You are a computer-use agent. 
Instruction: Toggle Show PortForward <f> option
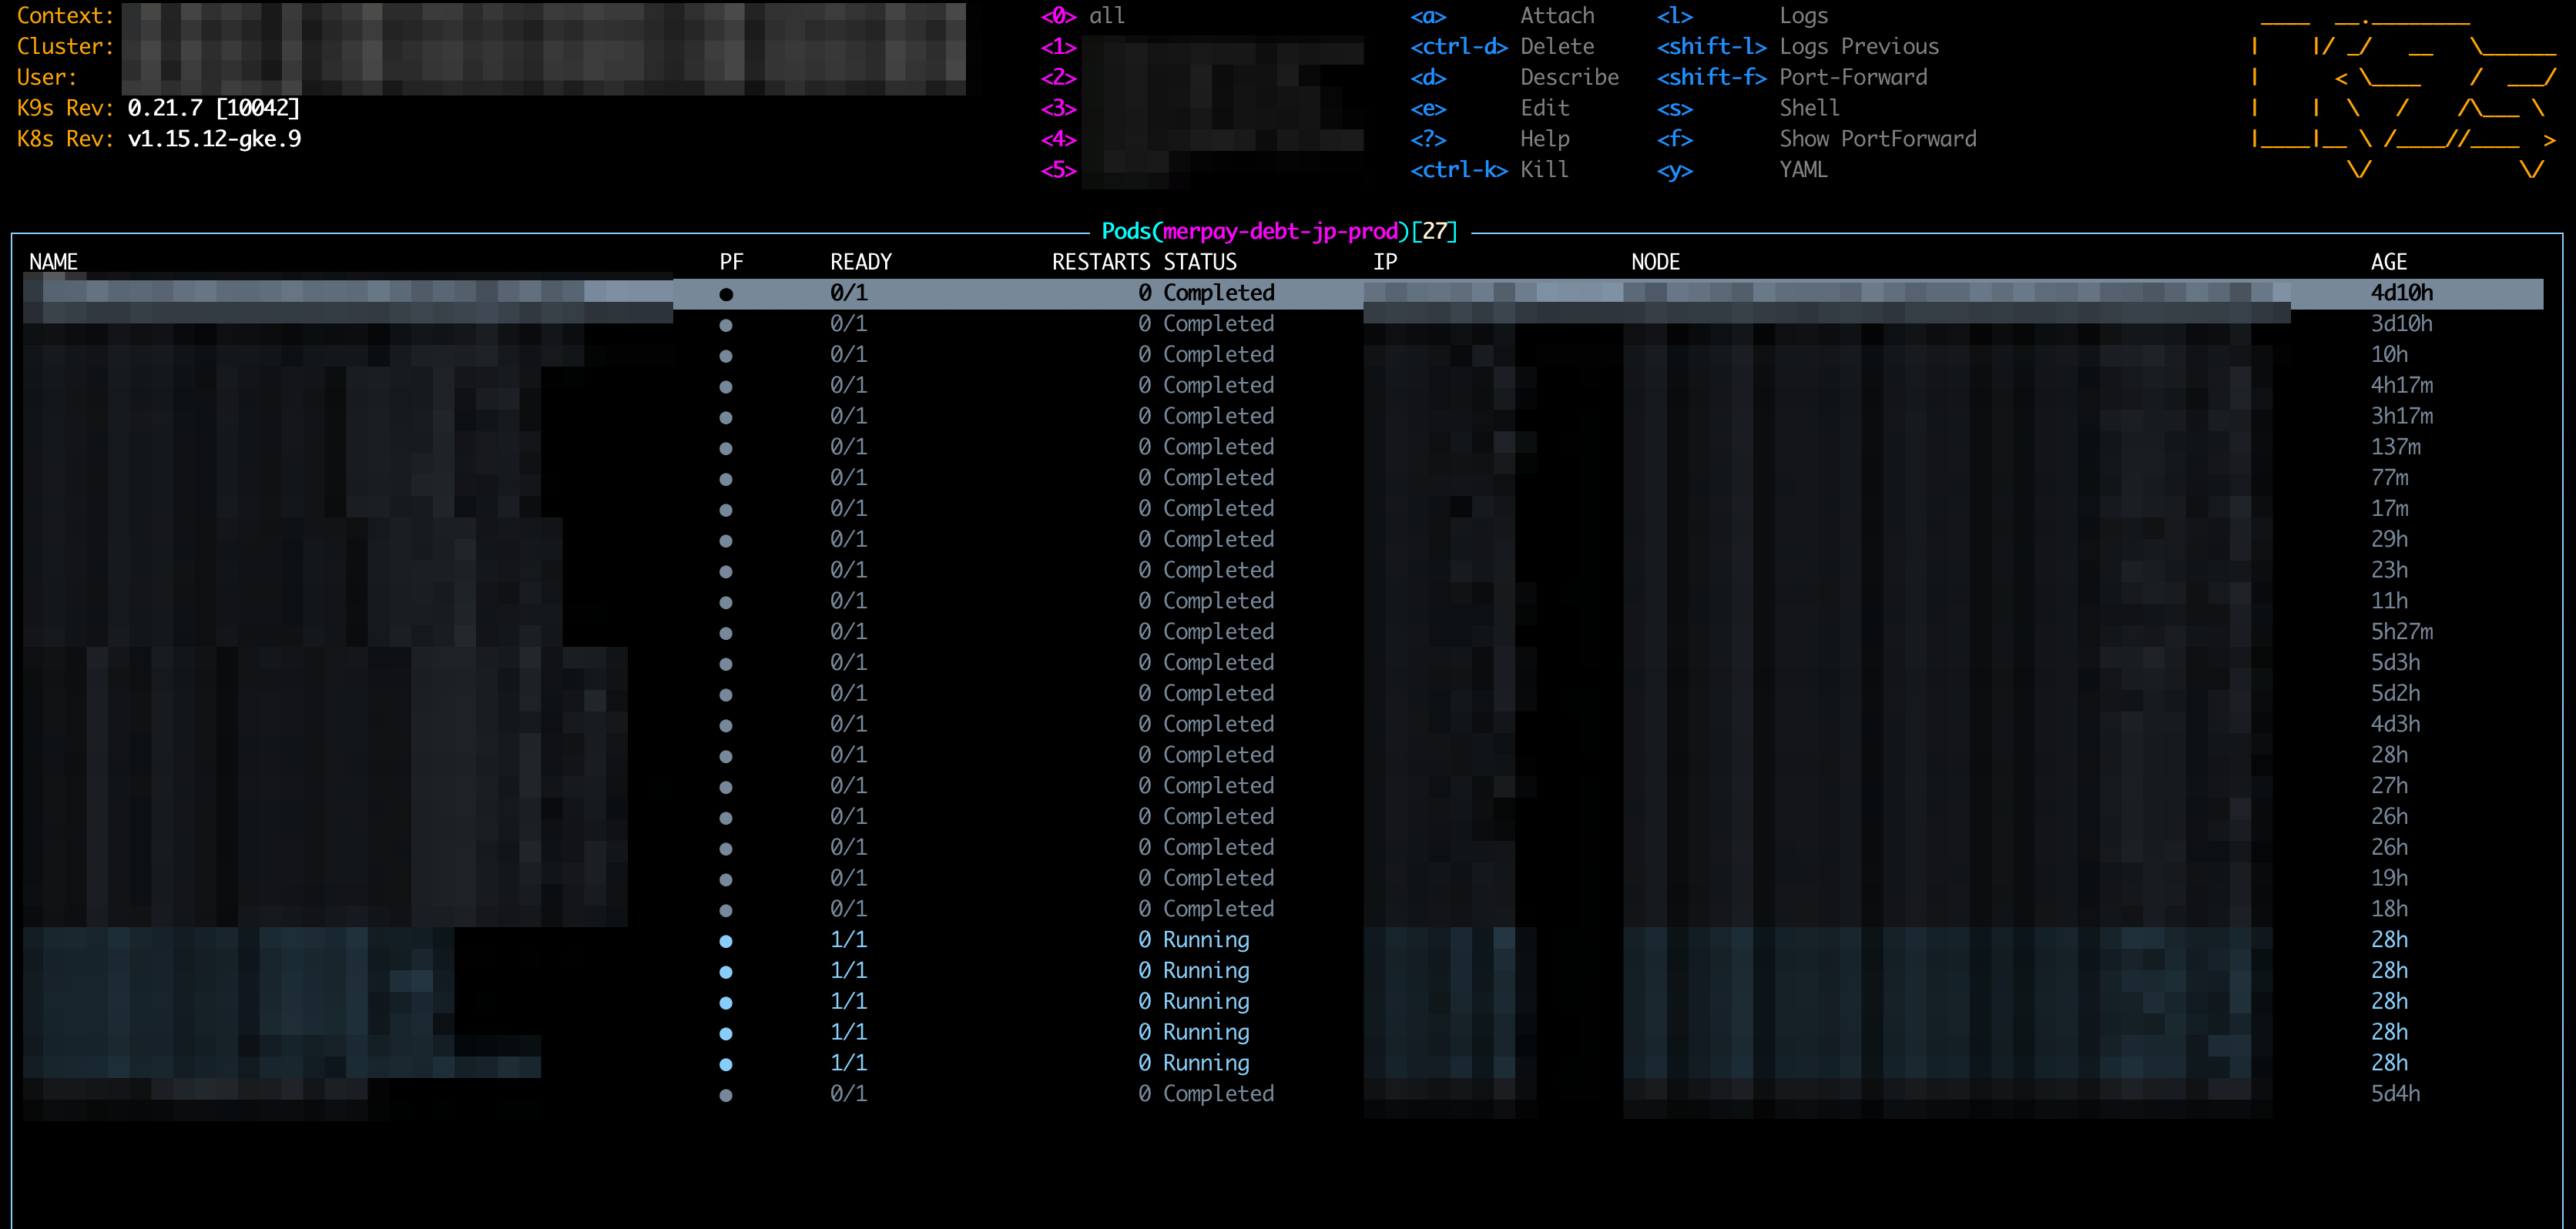(x=1676, y=139)
